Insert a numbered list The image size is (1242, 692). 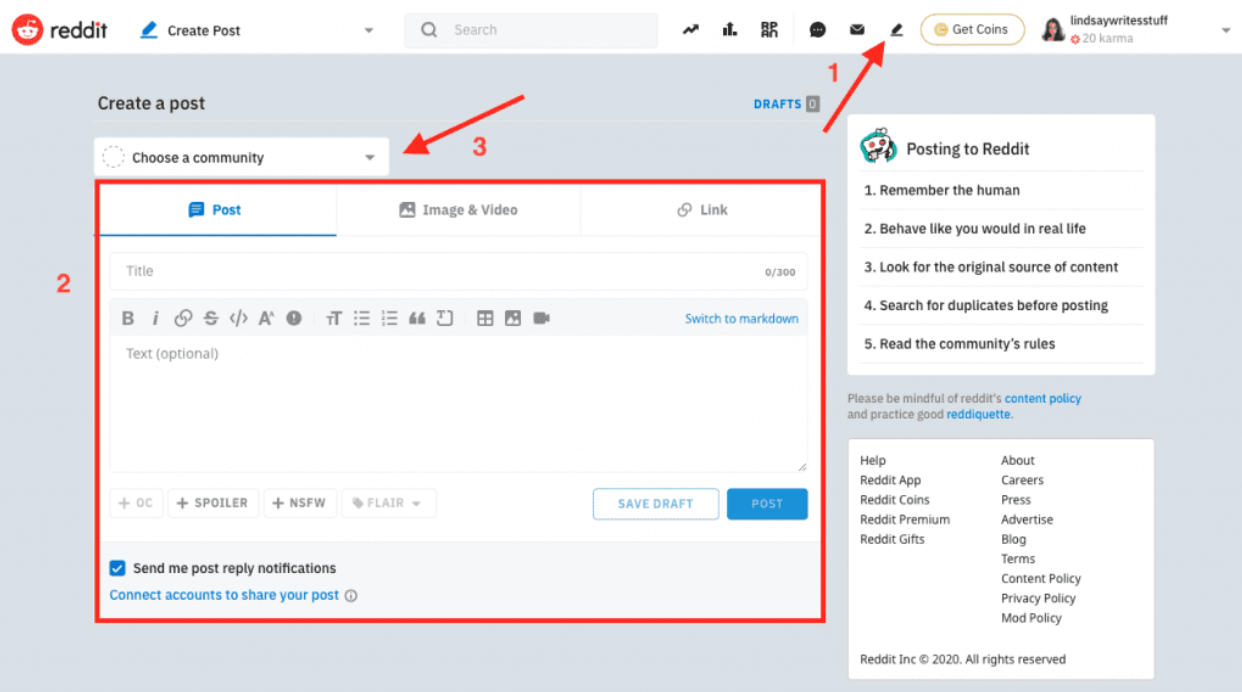point(390,318)
